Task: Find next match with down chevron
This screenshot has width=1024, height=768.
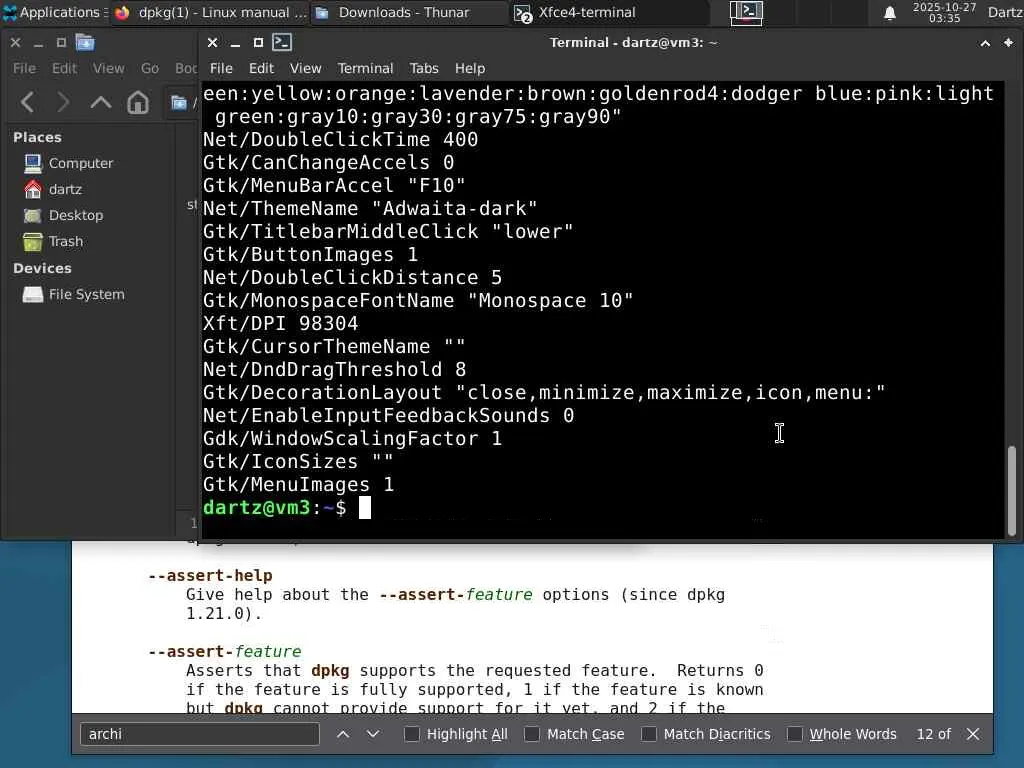Action: [373, 734]
